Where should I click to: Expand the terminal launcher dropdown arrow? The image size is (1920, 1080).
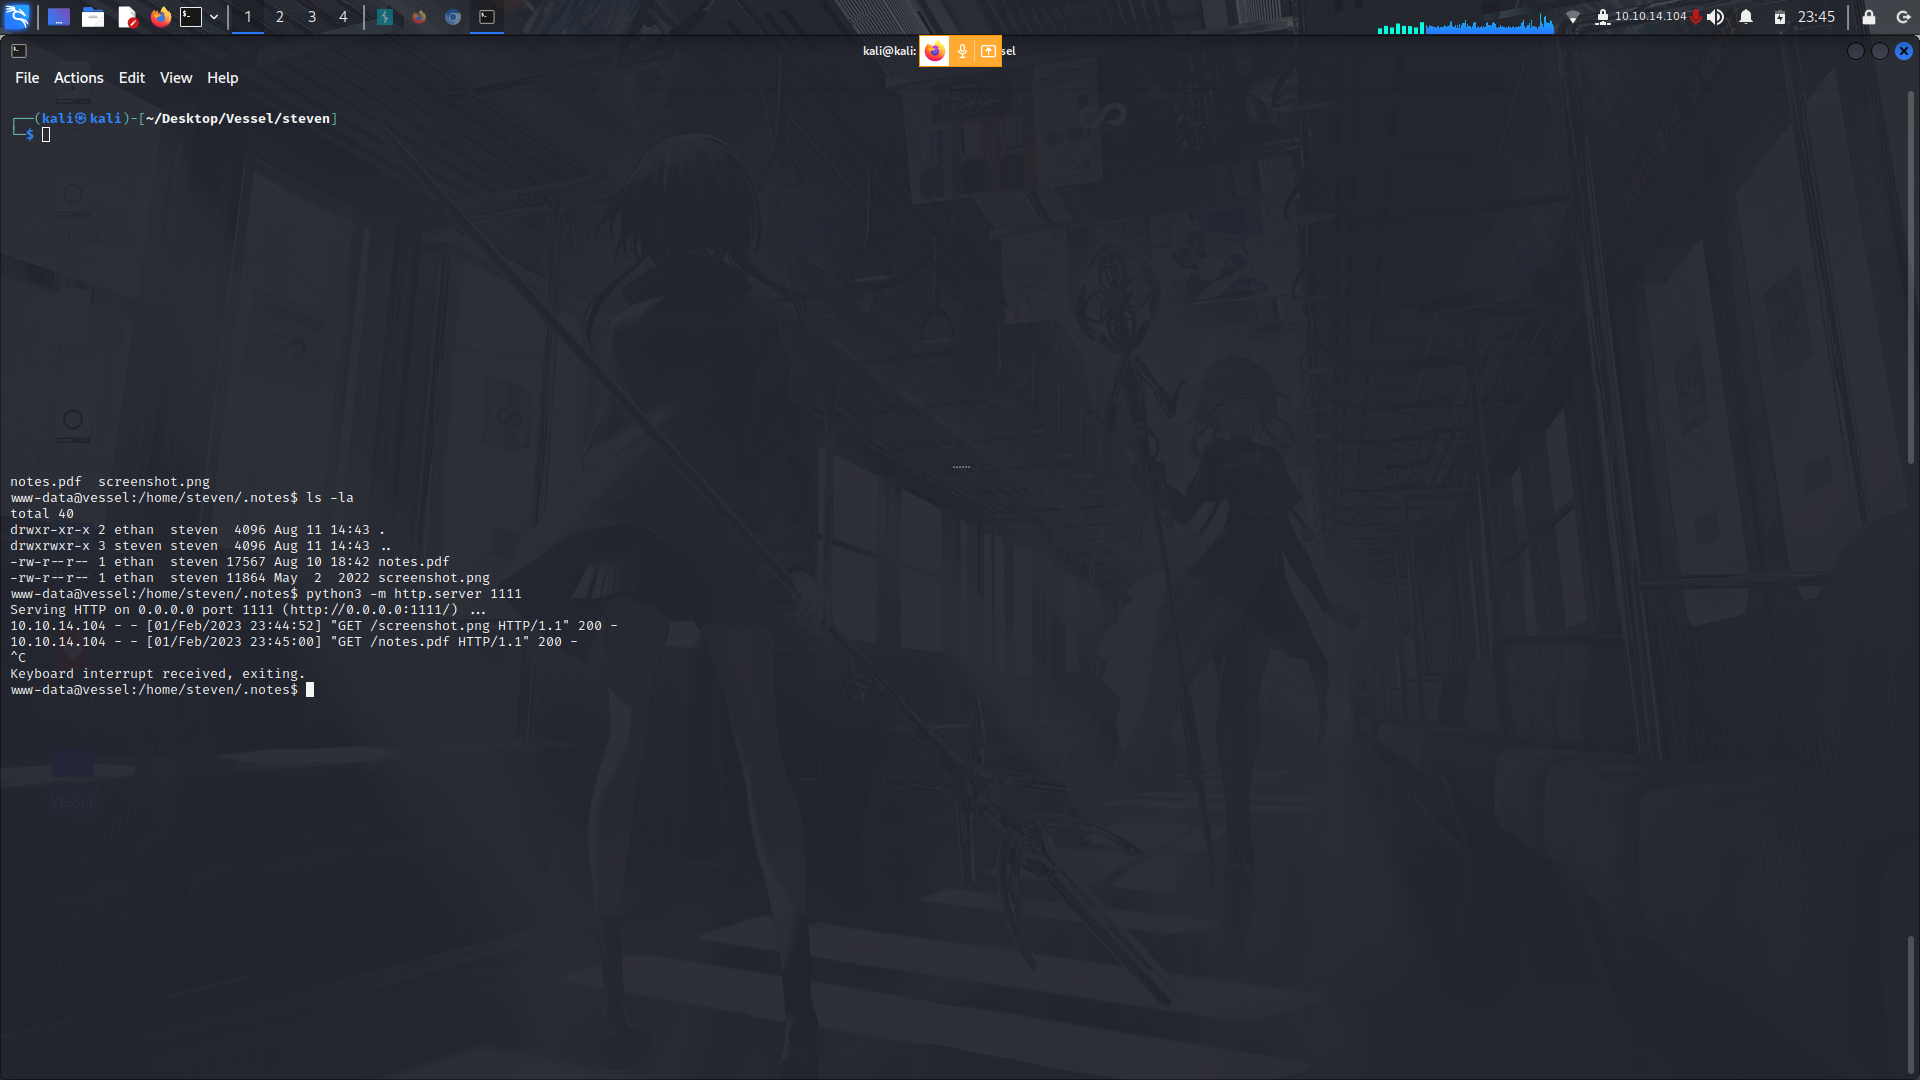(213, 17)
